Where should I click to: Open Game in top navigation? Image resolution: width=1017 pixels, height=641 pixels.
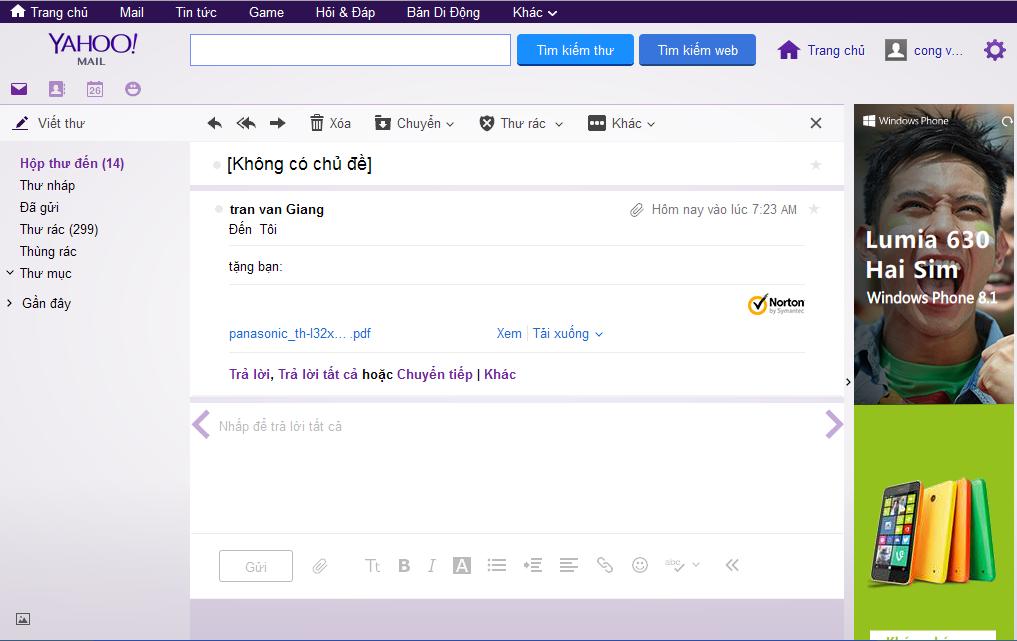(267, 12)
